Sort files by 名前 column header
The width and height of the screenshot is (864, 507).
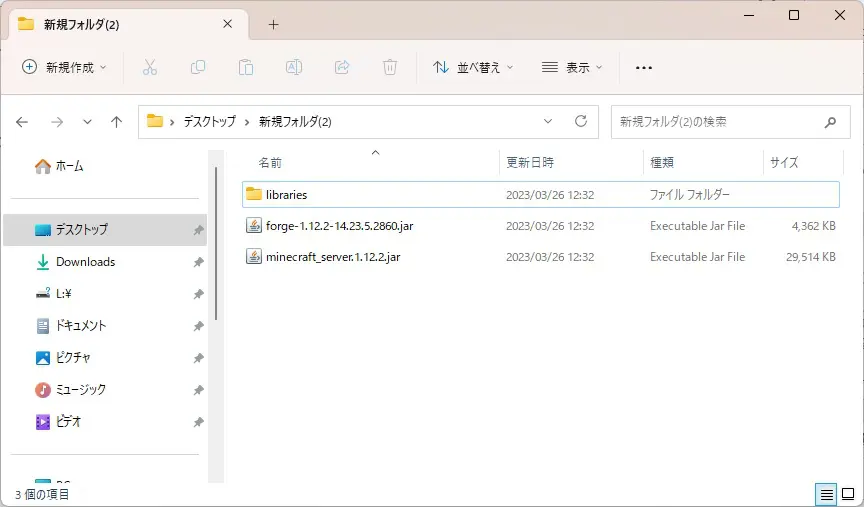click(x=271, y=162)
